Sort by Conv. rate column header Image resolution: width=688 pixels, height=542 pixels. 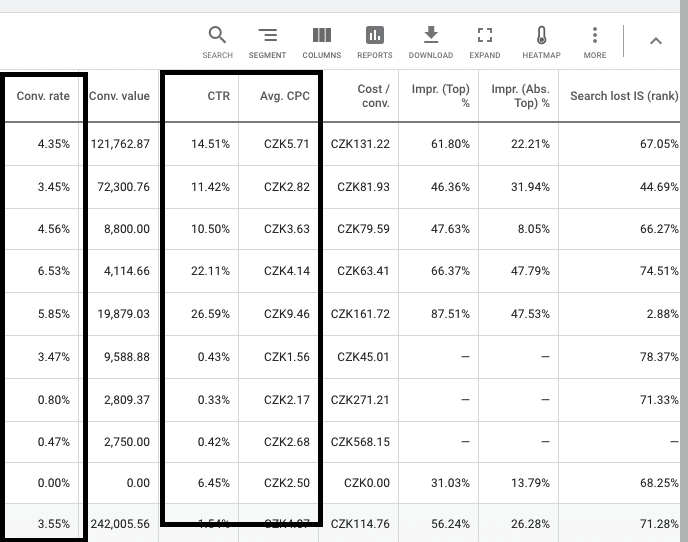tap(43, 96)
